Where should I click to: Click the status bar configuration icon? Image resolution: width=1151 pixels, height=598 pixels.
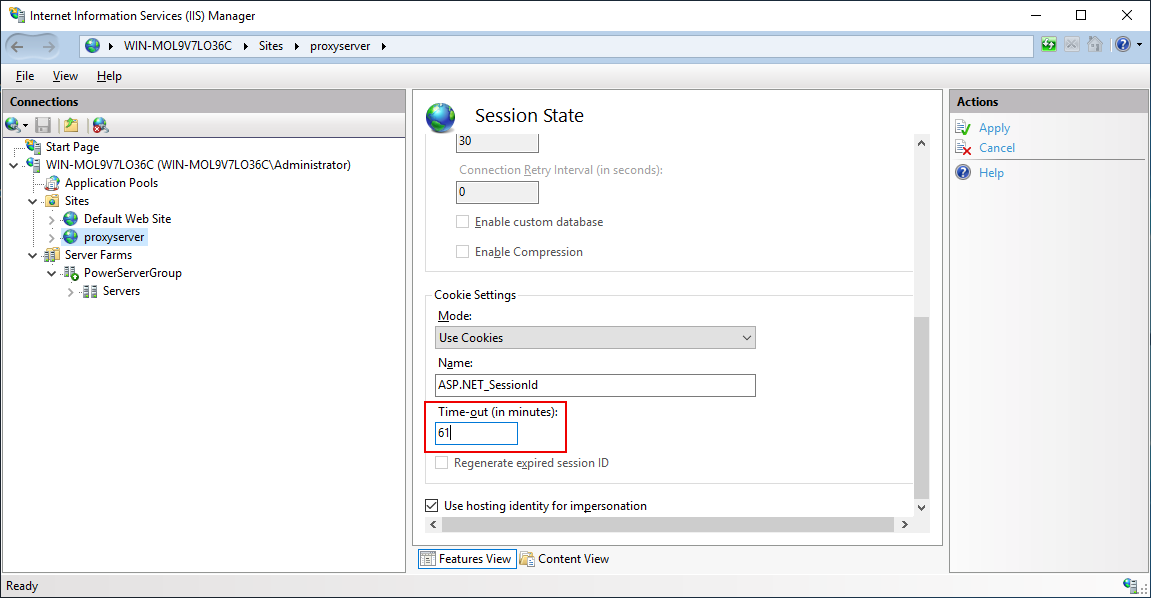(x=1130, y=585)
